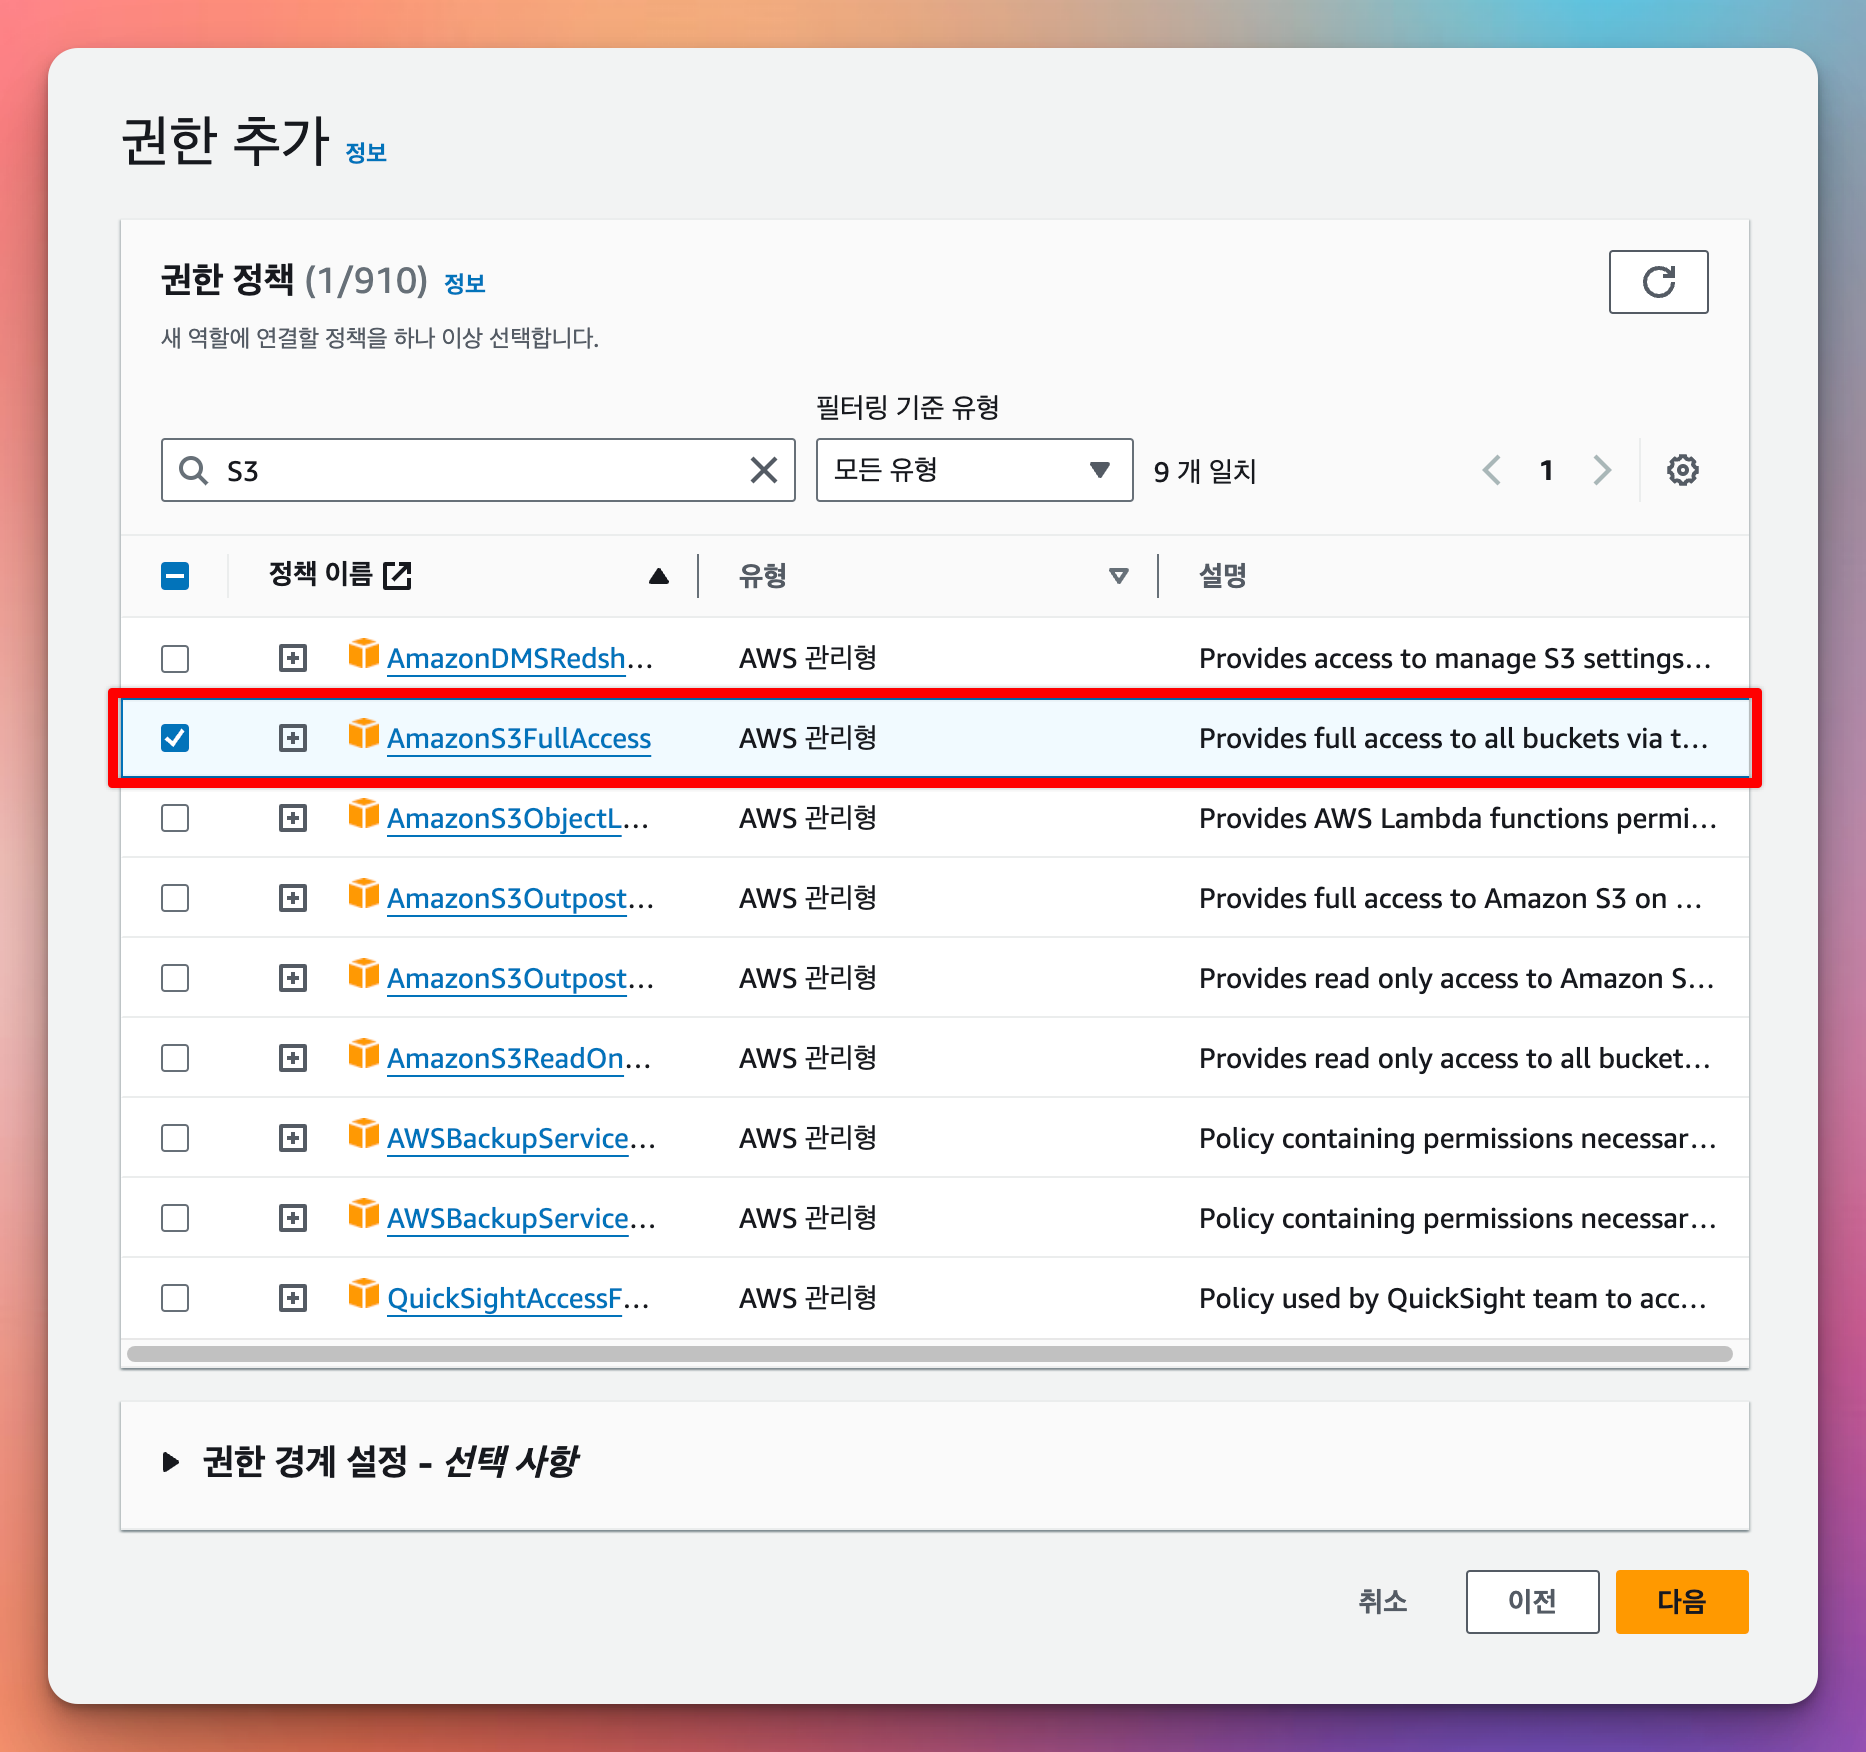This screenshot has width=1866, height=1752.
Task: Click the 다음 button
Action: [x=1682, y=1602]
